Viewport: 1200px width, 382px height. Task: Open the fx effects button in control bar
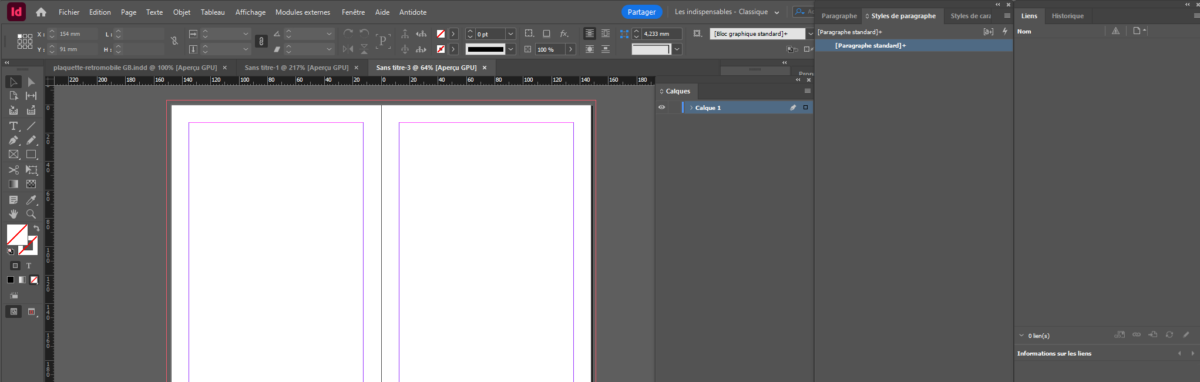(564, 34)
